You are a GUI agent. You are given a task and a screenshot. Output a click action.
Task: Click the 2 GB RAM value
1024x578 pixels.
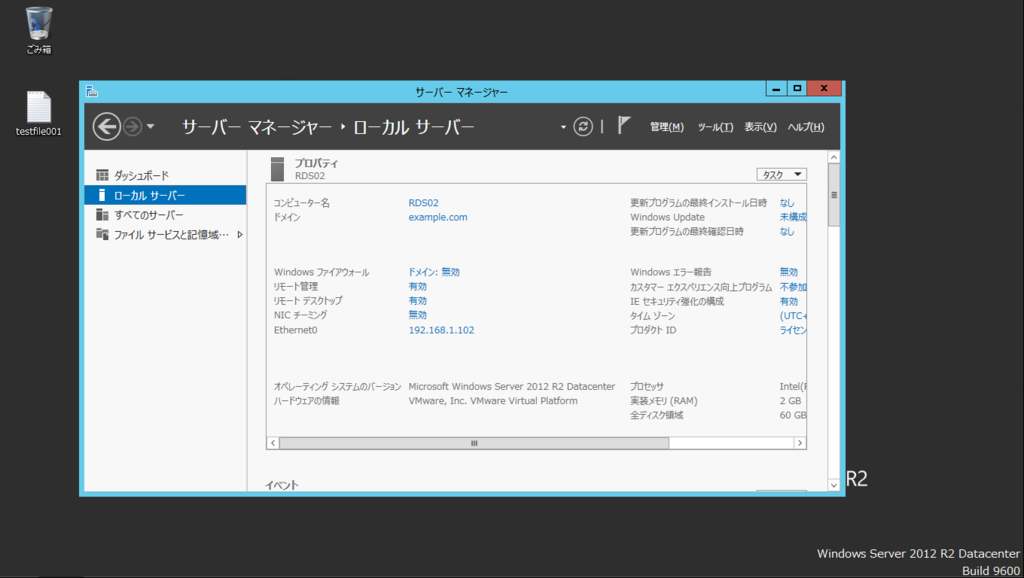(790, 400)
